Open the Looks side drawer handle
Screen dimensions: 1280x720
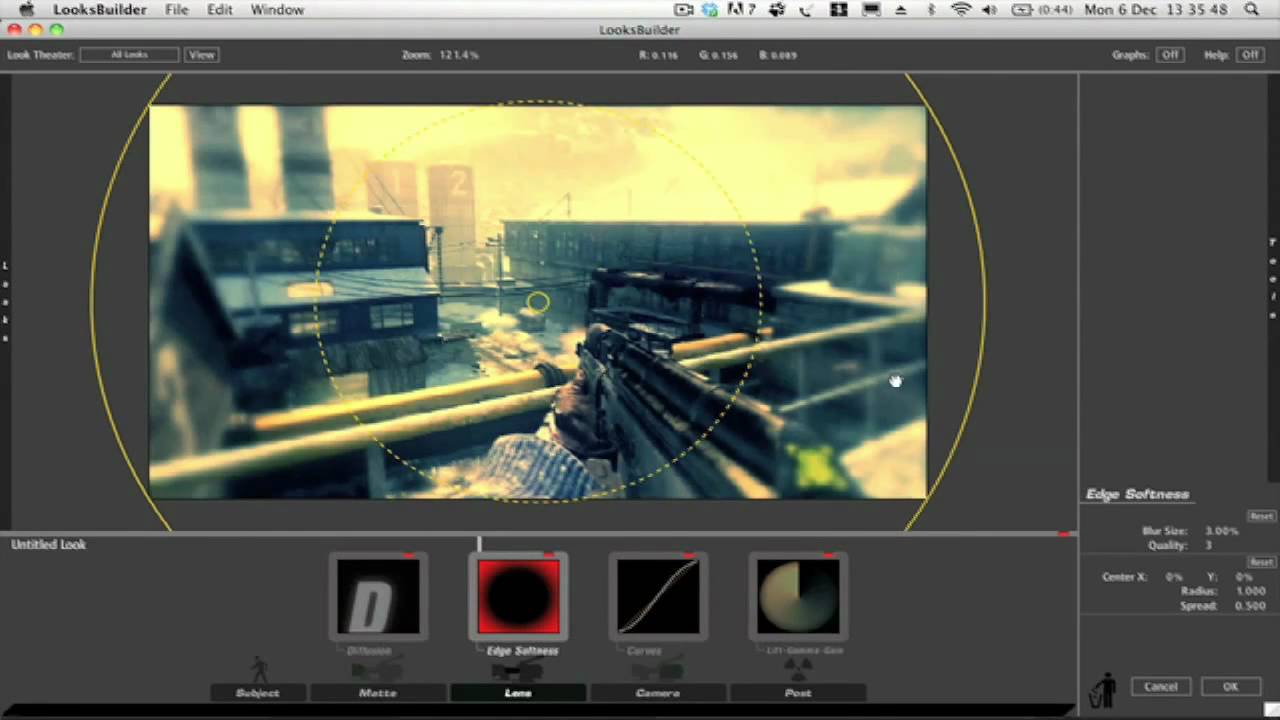click(5, 301)
